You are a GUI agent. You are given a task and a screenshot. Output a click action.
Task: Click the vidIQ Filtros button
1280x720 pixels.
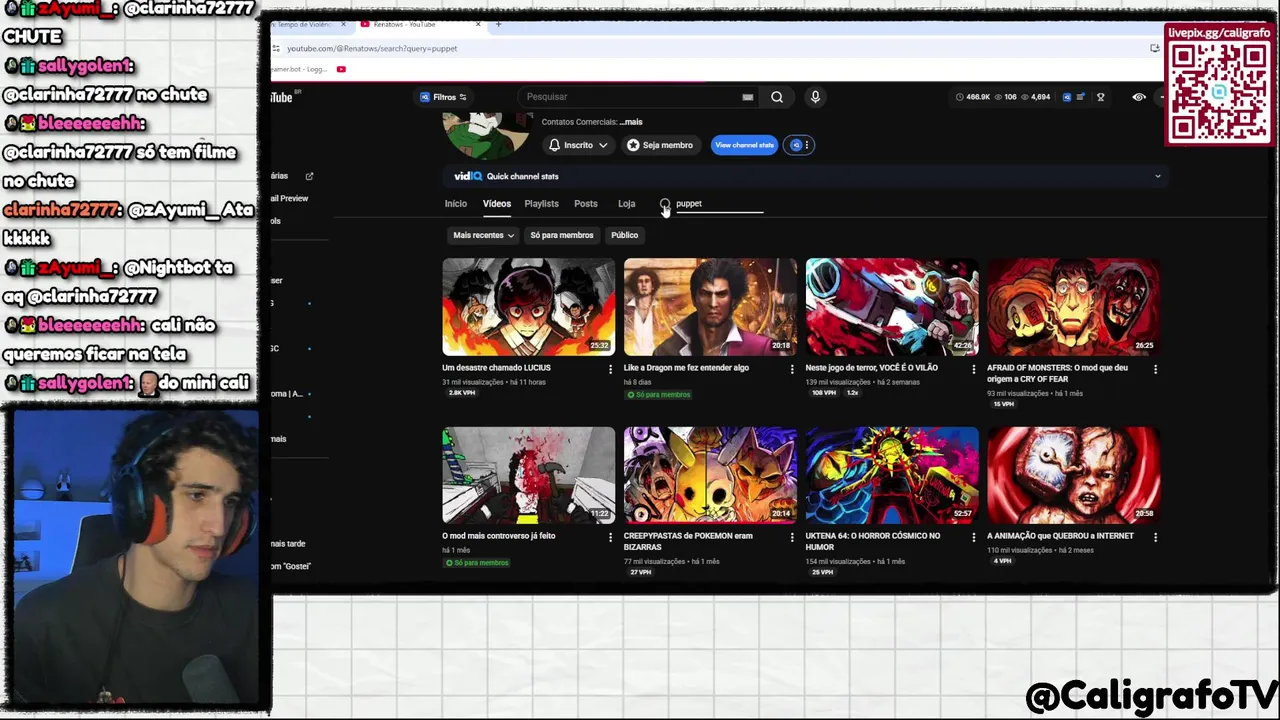(x=444, y=97)
